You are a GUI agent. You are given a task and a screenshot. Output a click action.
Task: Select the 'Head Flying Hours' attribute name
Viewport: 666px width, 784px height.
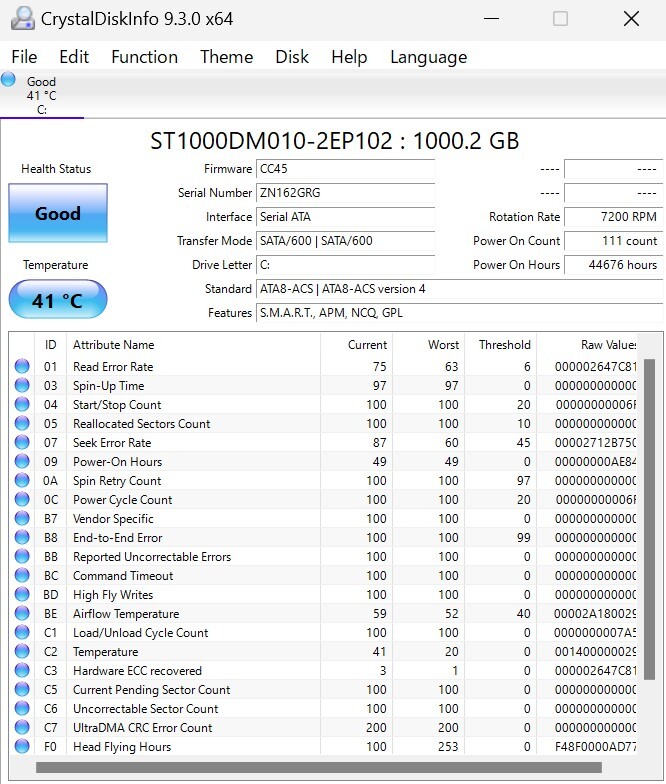(x=122, y=746)
